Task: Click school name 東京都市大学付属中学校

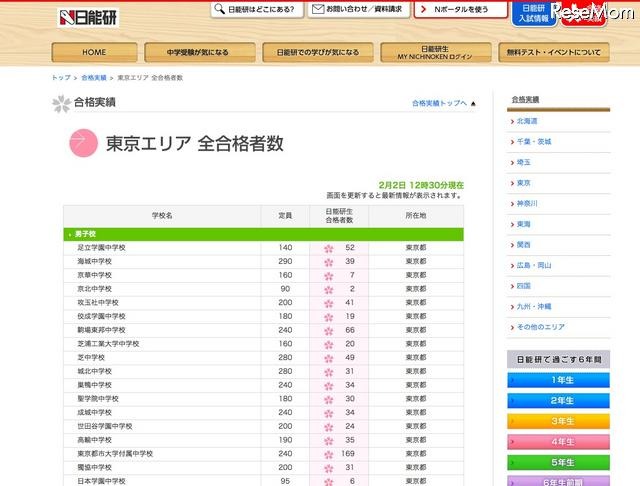Action: click(115, 454)
